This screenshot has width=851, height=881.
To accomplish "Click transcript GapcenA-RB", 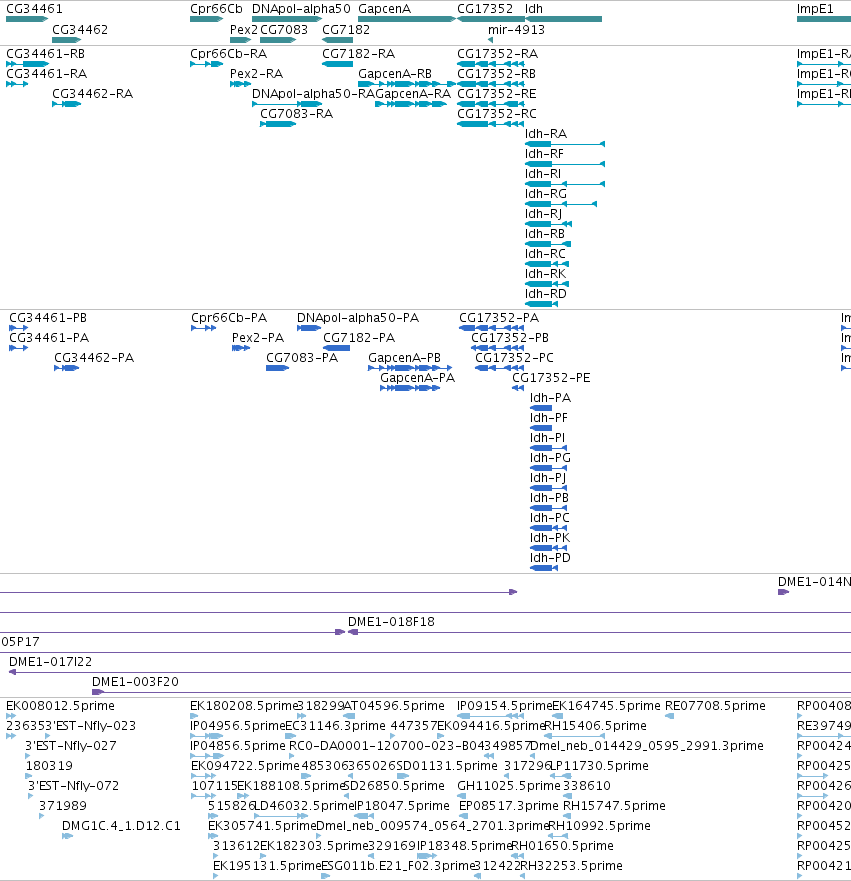I will (407, 84).
